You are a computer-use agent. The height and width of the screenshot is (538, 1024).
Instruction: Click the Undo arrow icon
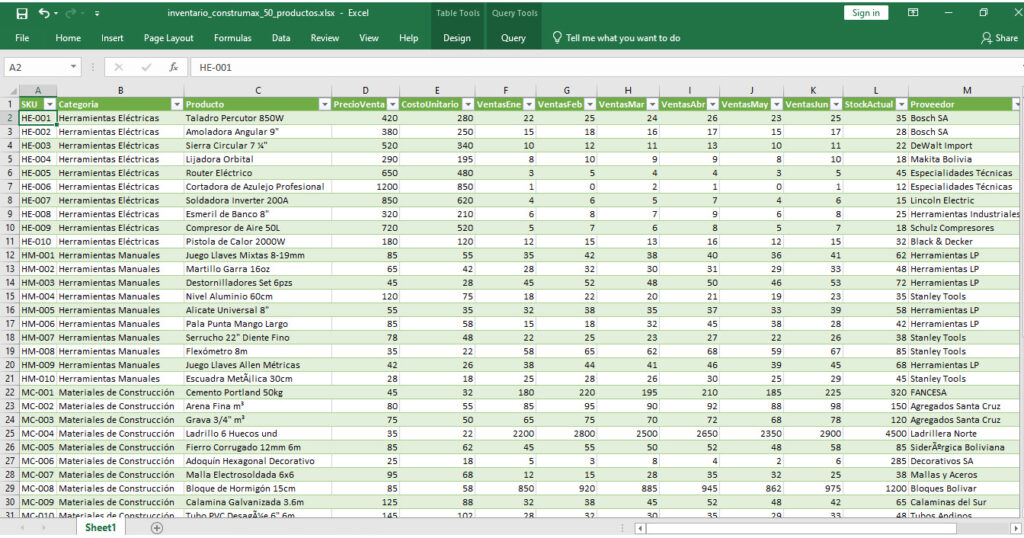(44, 13)
